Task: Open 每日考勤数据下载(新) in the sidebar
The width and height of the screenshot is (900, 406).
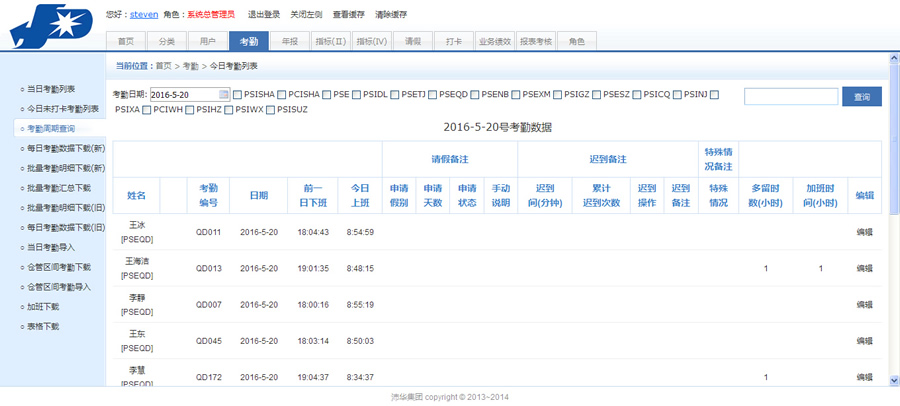Action: click(x=66, y=148)
